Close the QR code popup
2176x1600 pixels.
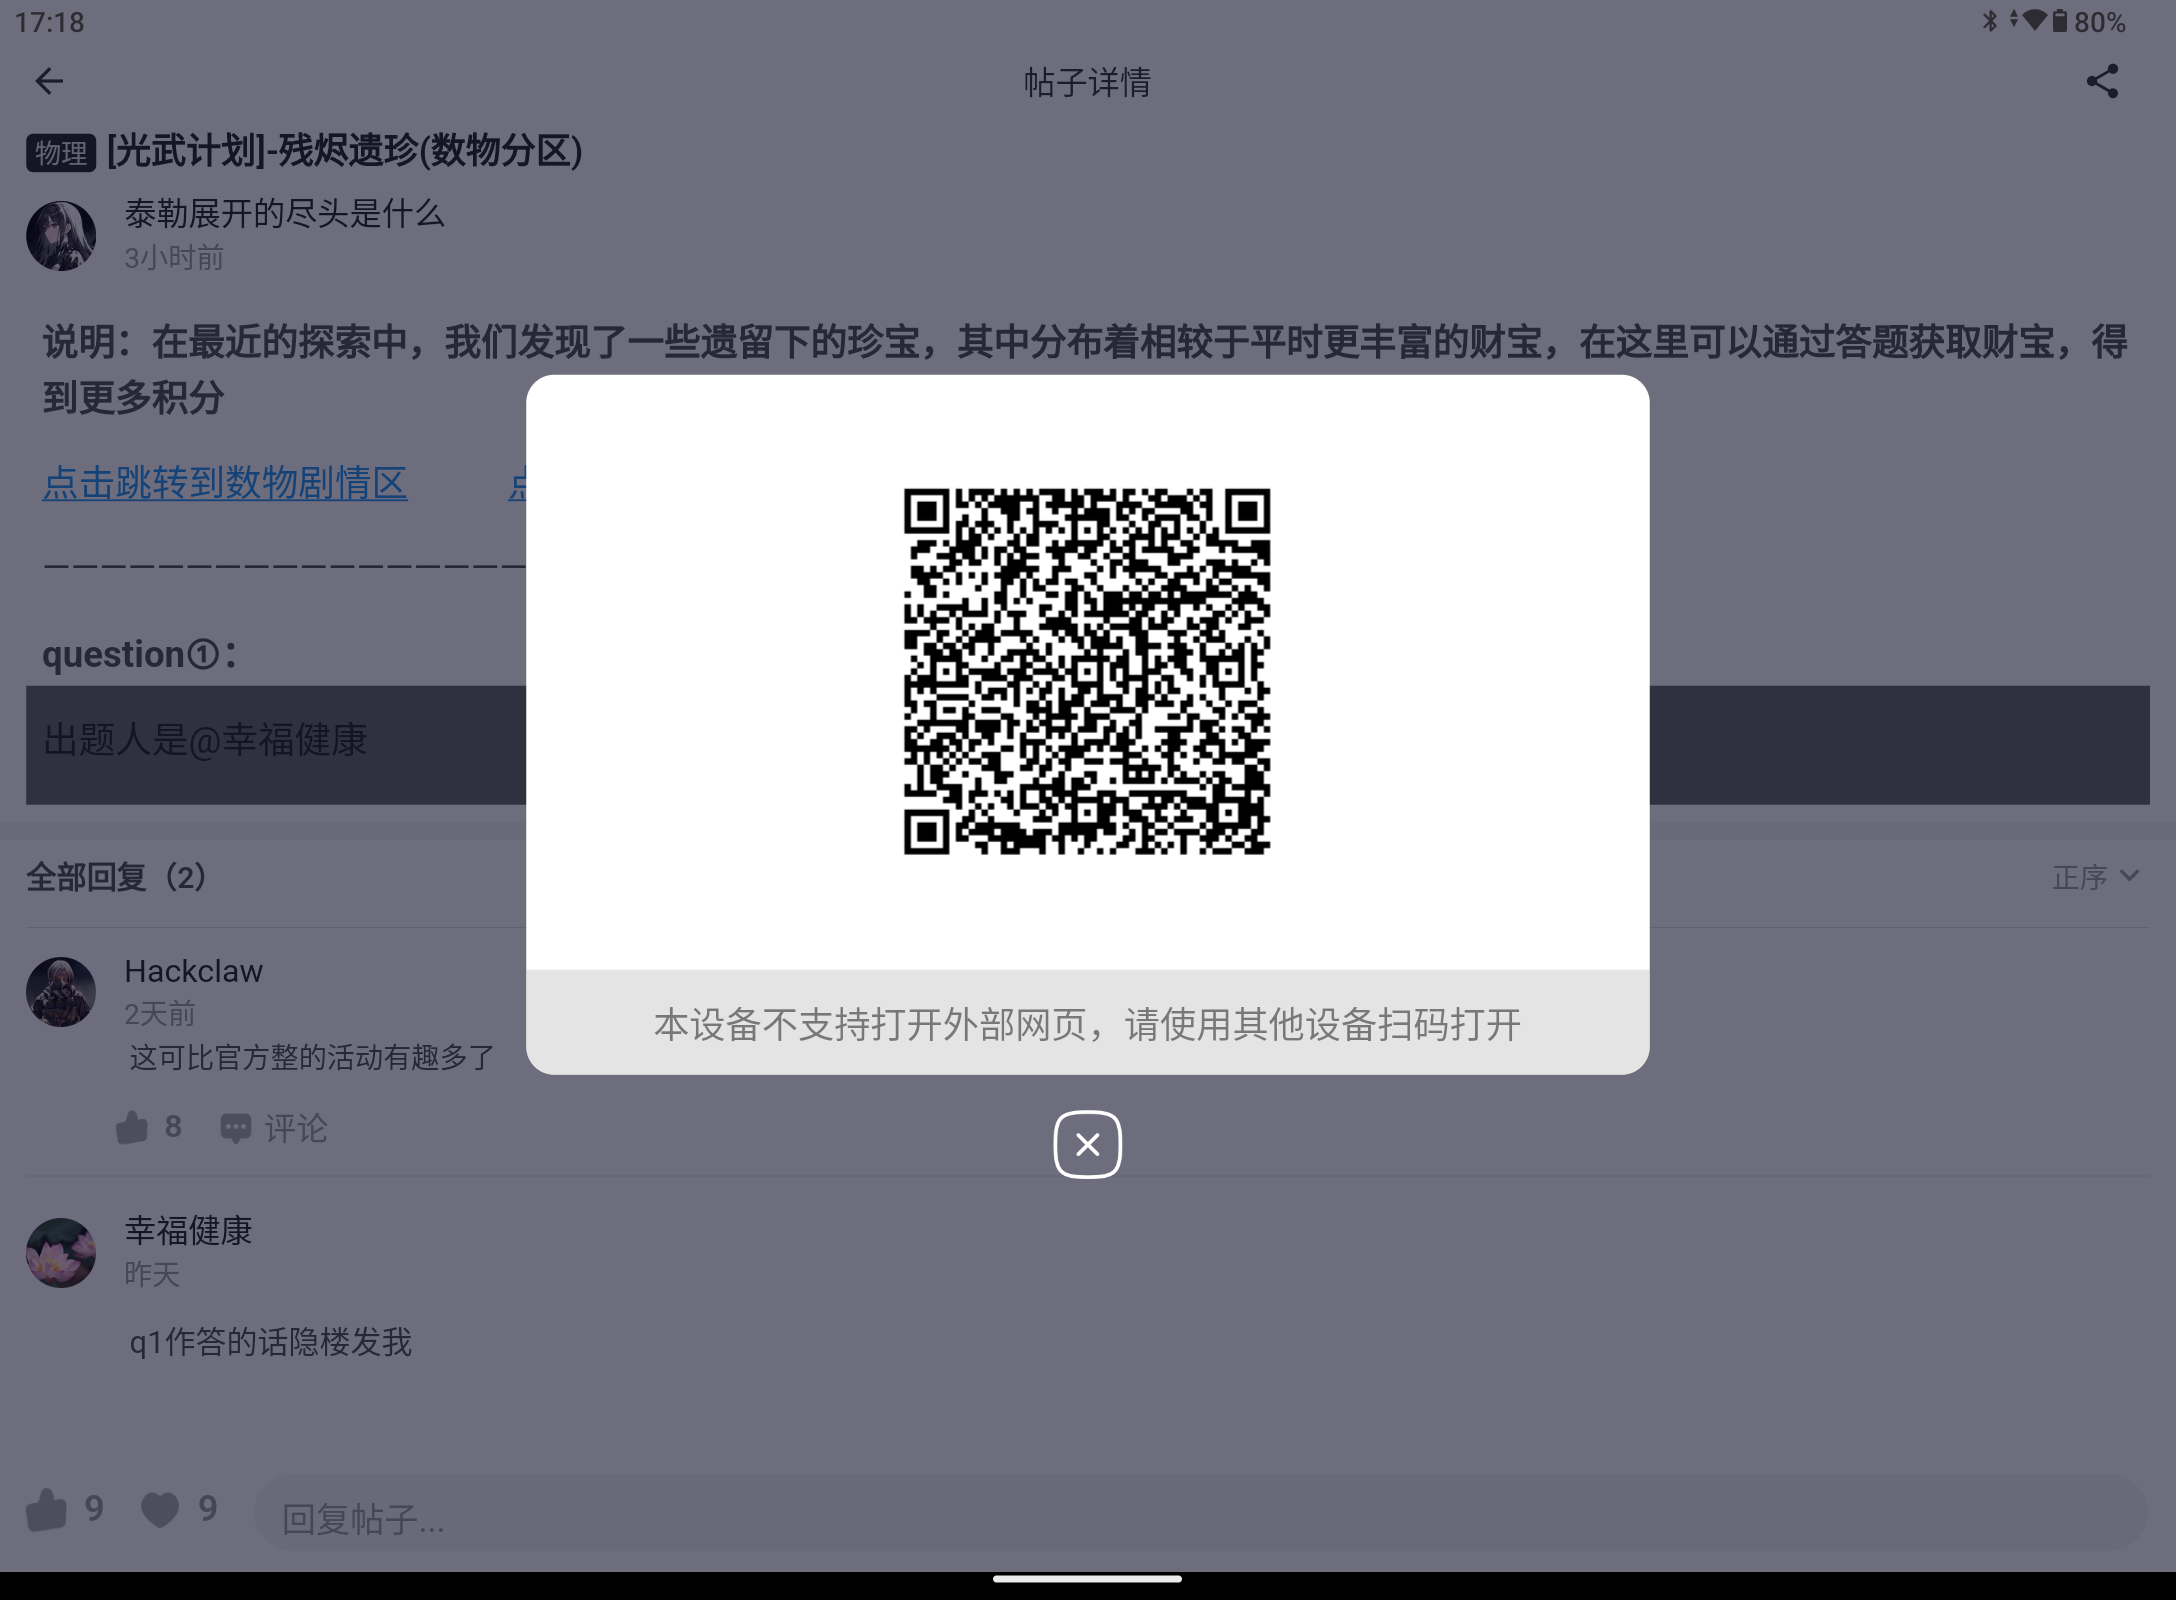point(1087,1144)
